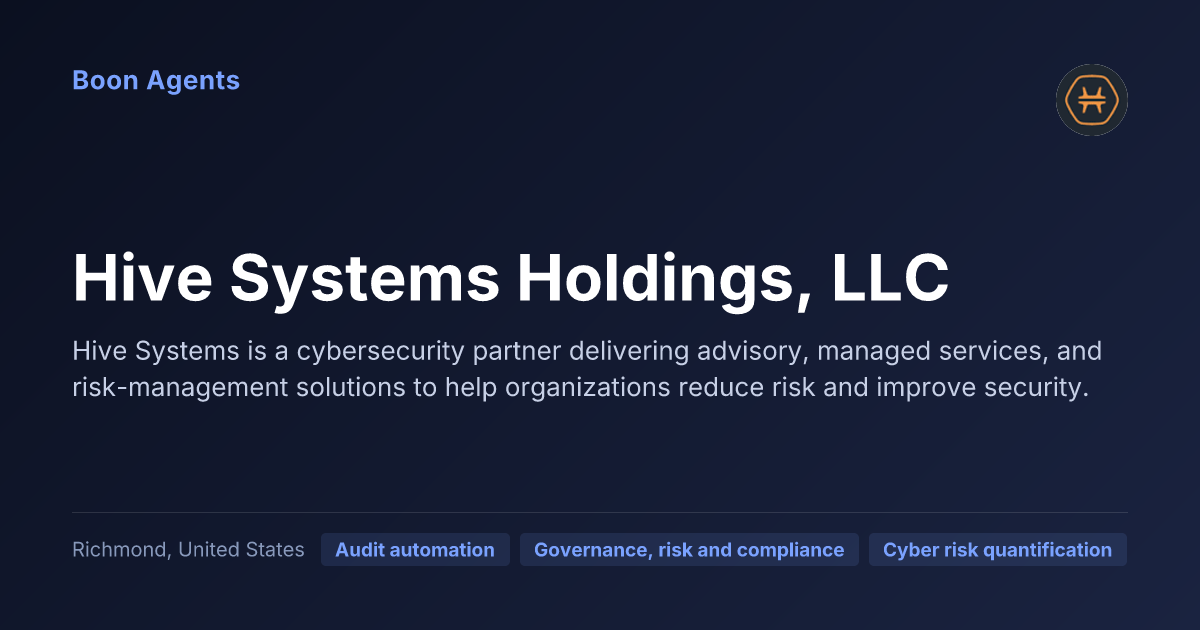1200x630 pixels.
Task: Click the Hive Systems Holdings, LLC title
Action: point(511,278)
